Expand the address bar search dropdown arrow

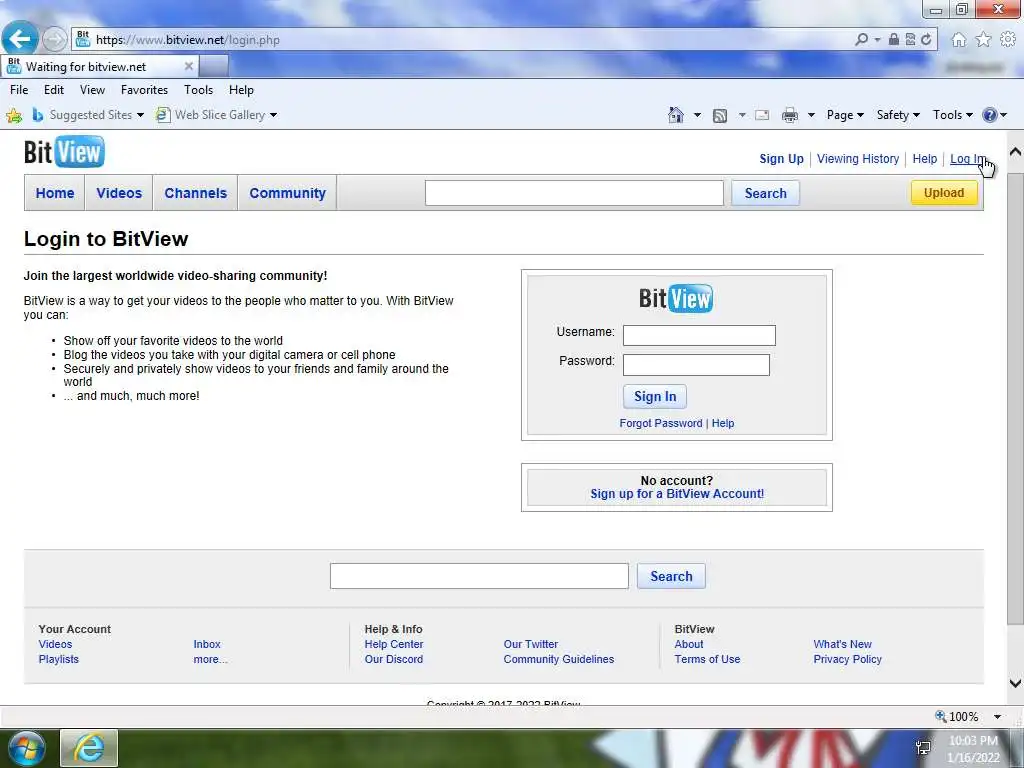877,40
